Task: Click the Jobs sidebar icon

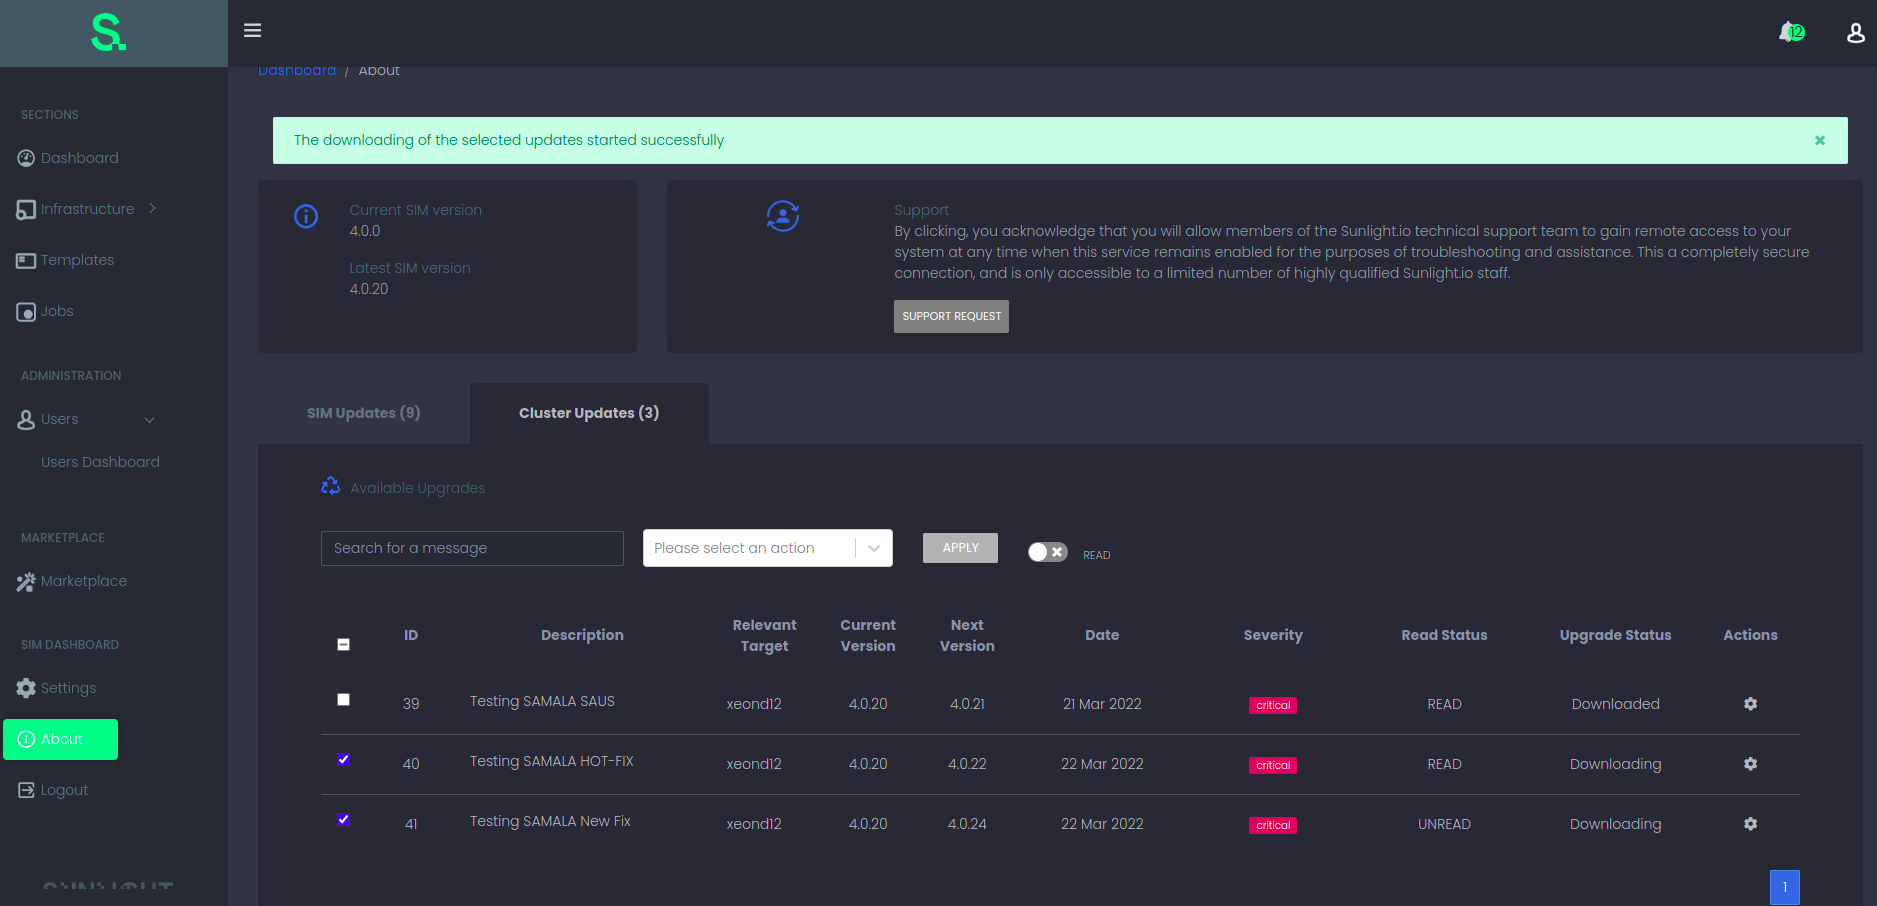Action: tap(26, 312)
